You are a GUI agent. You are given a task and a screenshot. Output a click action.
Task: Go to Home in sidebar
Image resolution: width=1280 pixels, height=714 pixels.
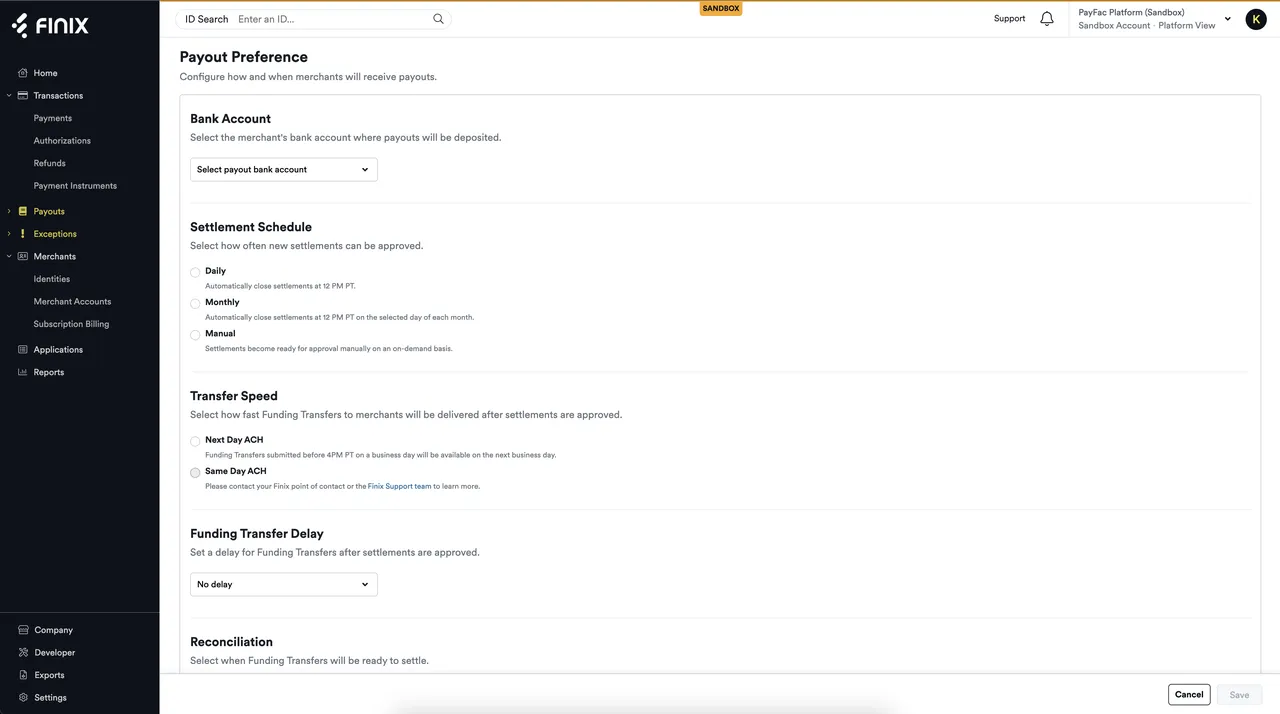pyautogui.click(x=45, y=73)
